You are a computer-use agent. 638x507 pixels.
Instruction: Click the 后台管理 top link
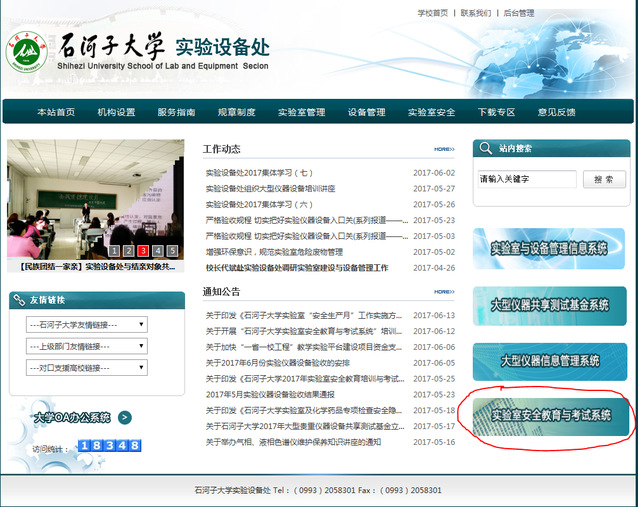pyautogui.click(x=519, y=13)
